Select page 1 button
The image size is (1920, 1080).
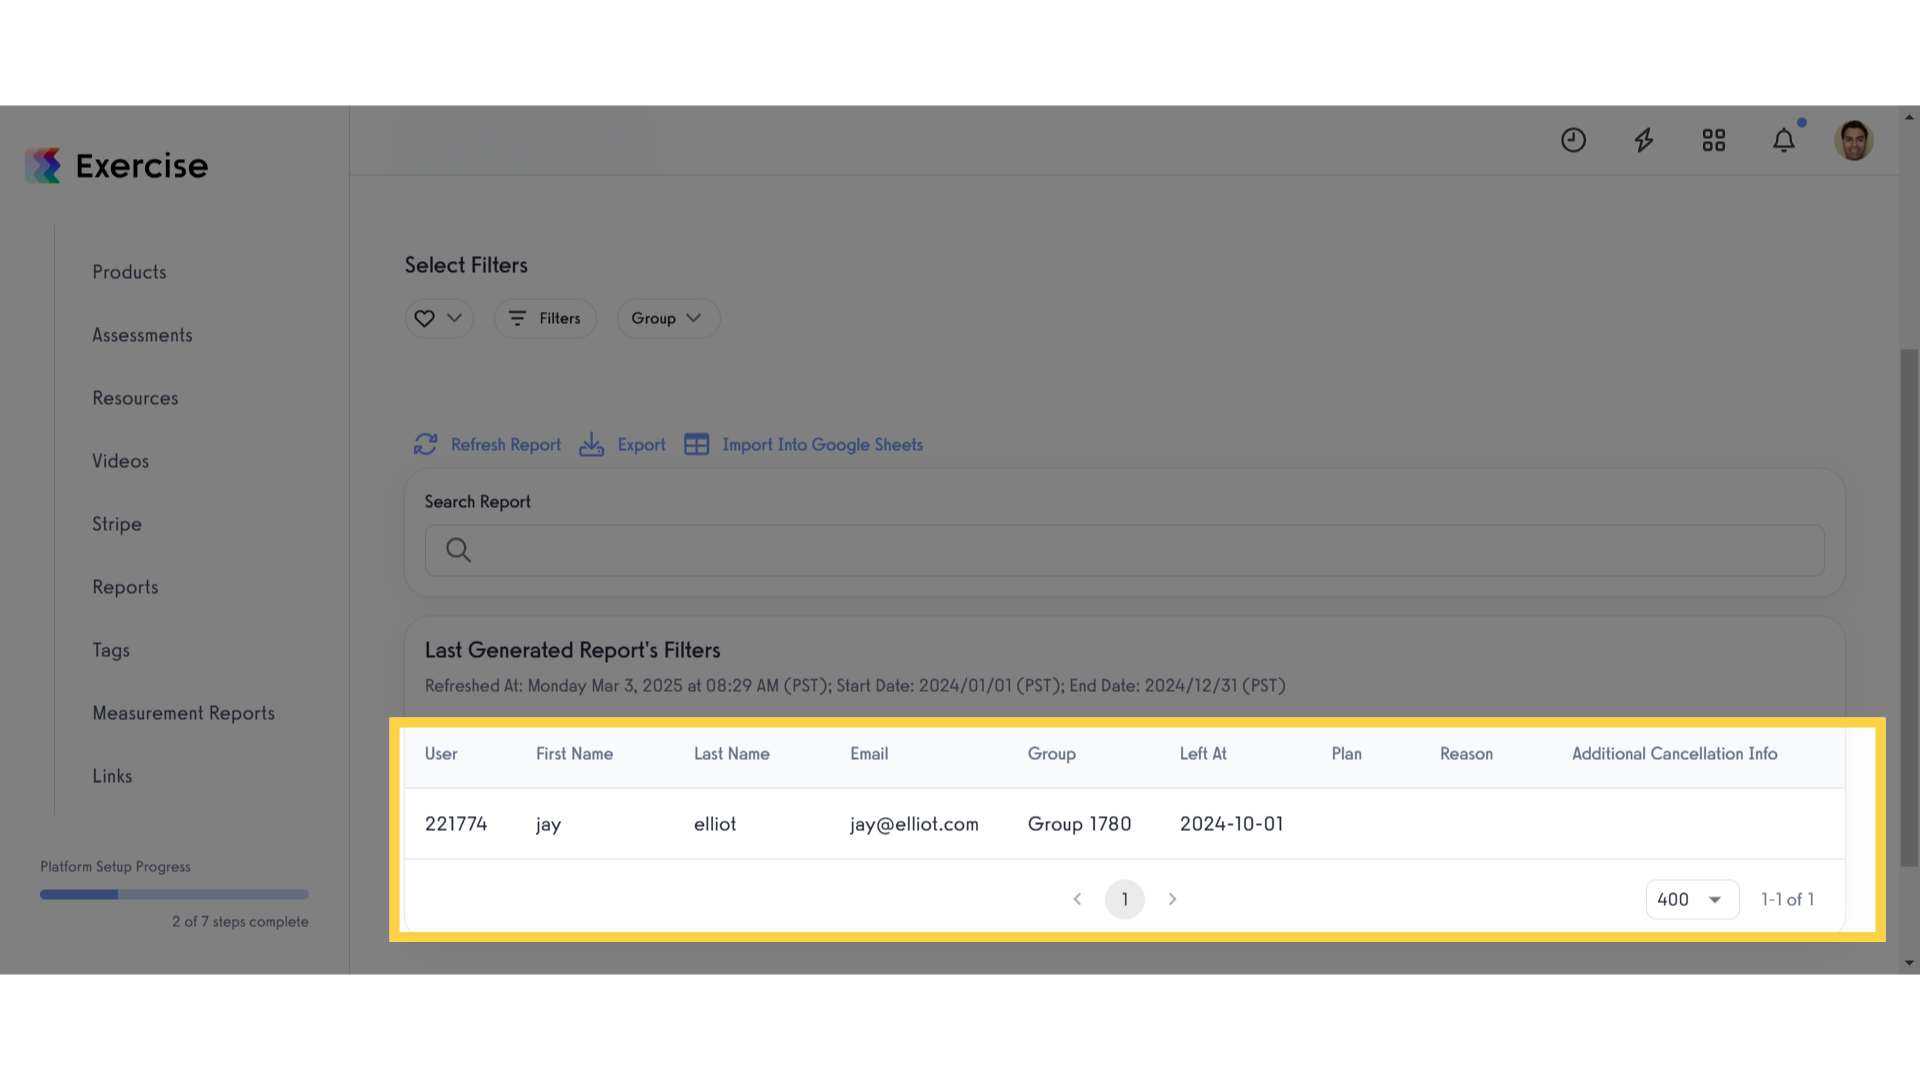[1124, 899]
